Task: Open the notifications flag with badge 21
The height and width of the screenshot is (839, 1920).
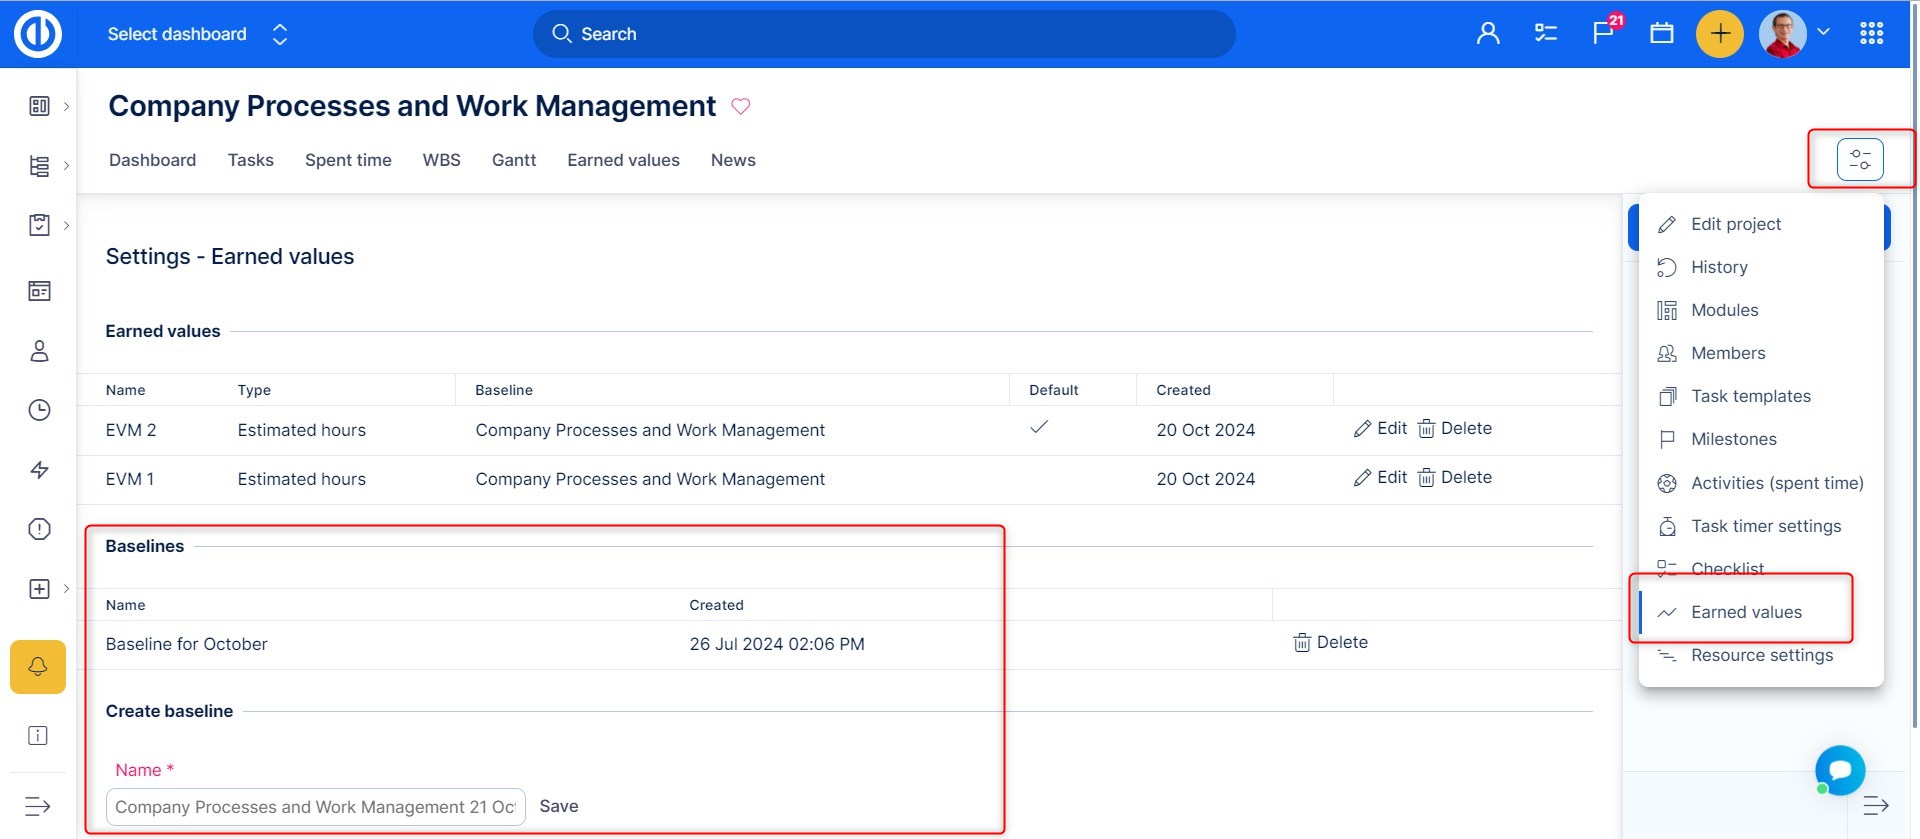Action: [1604, 33]
